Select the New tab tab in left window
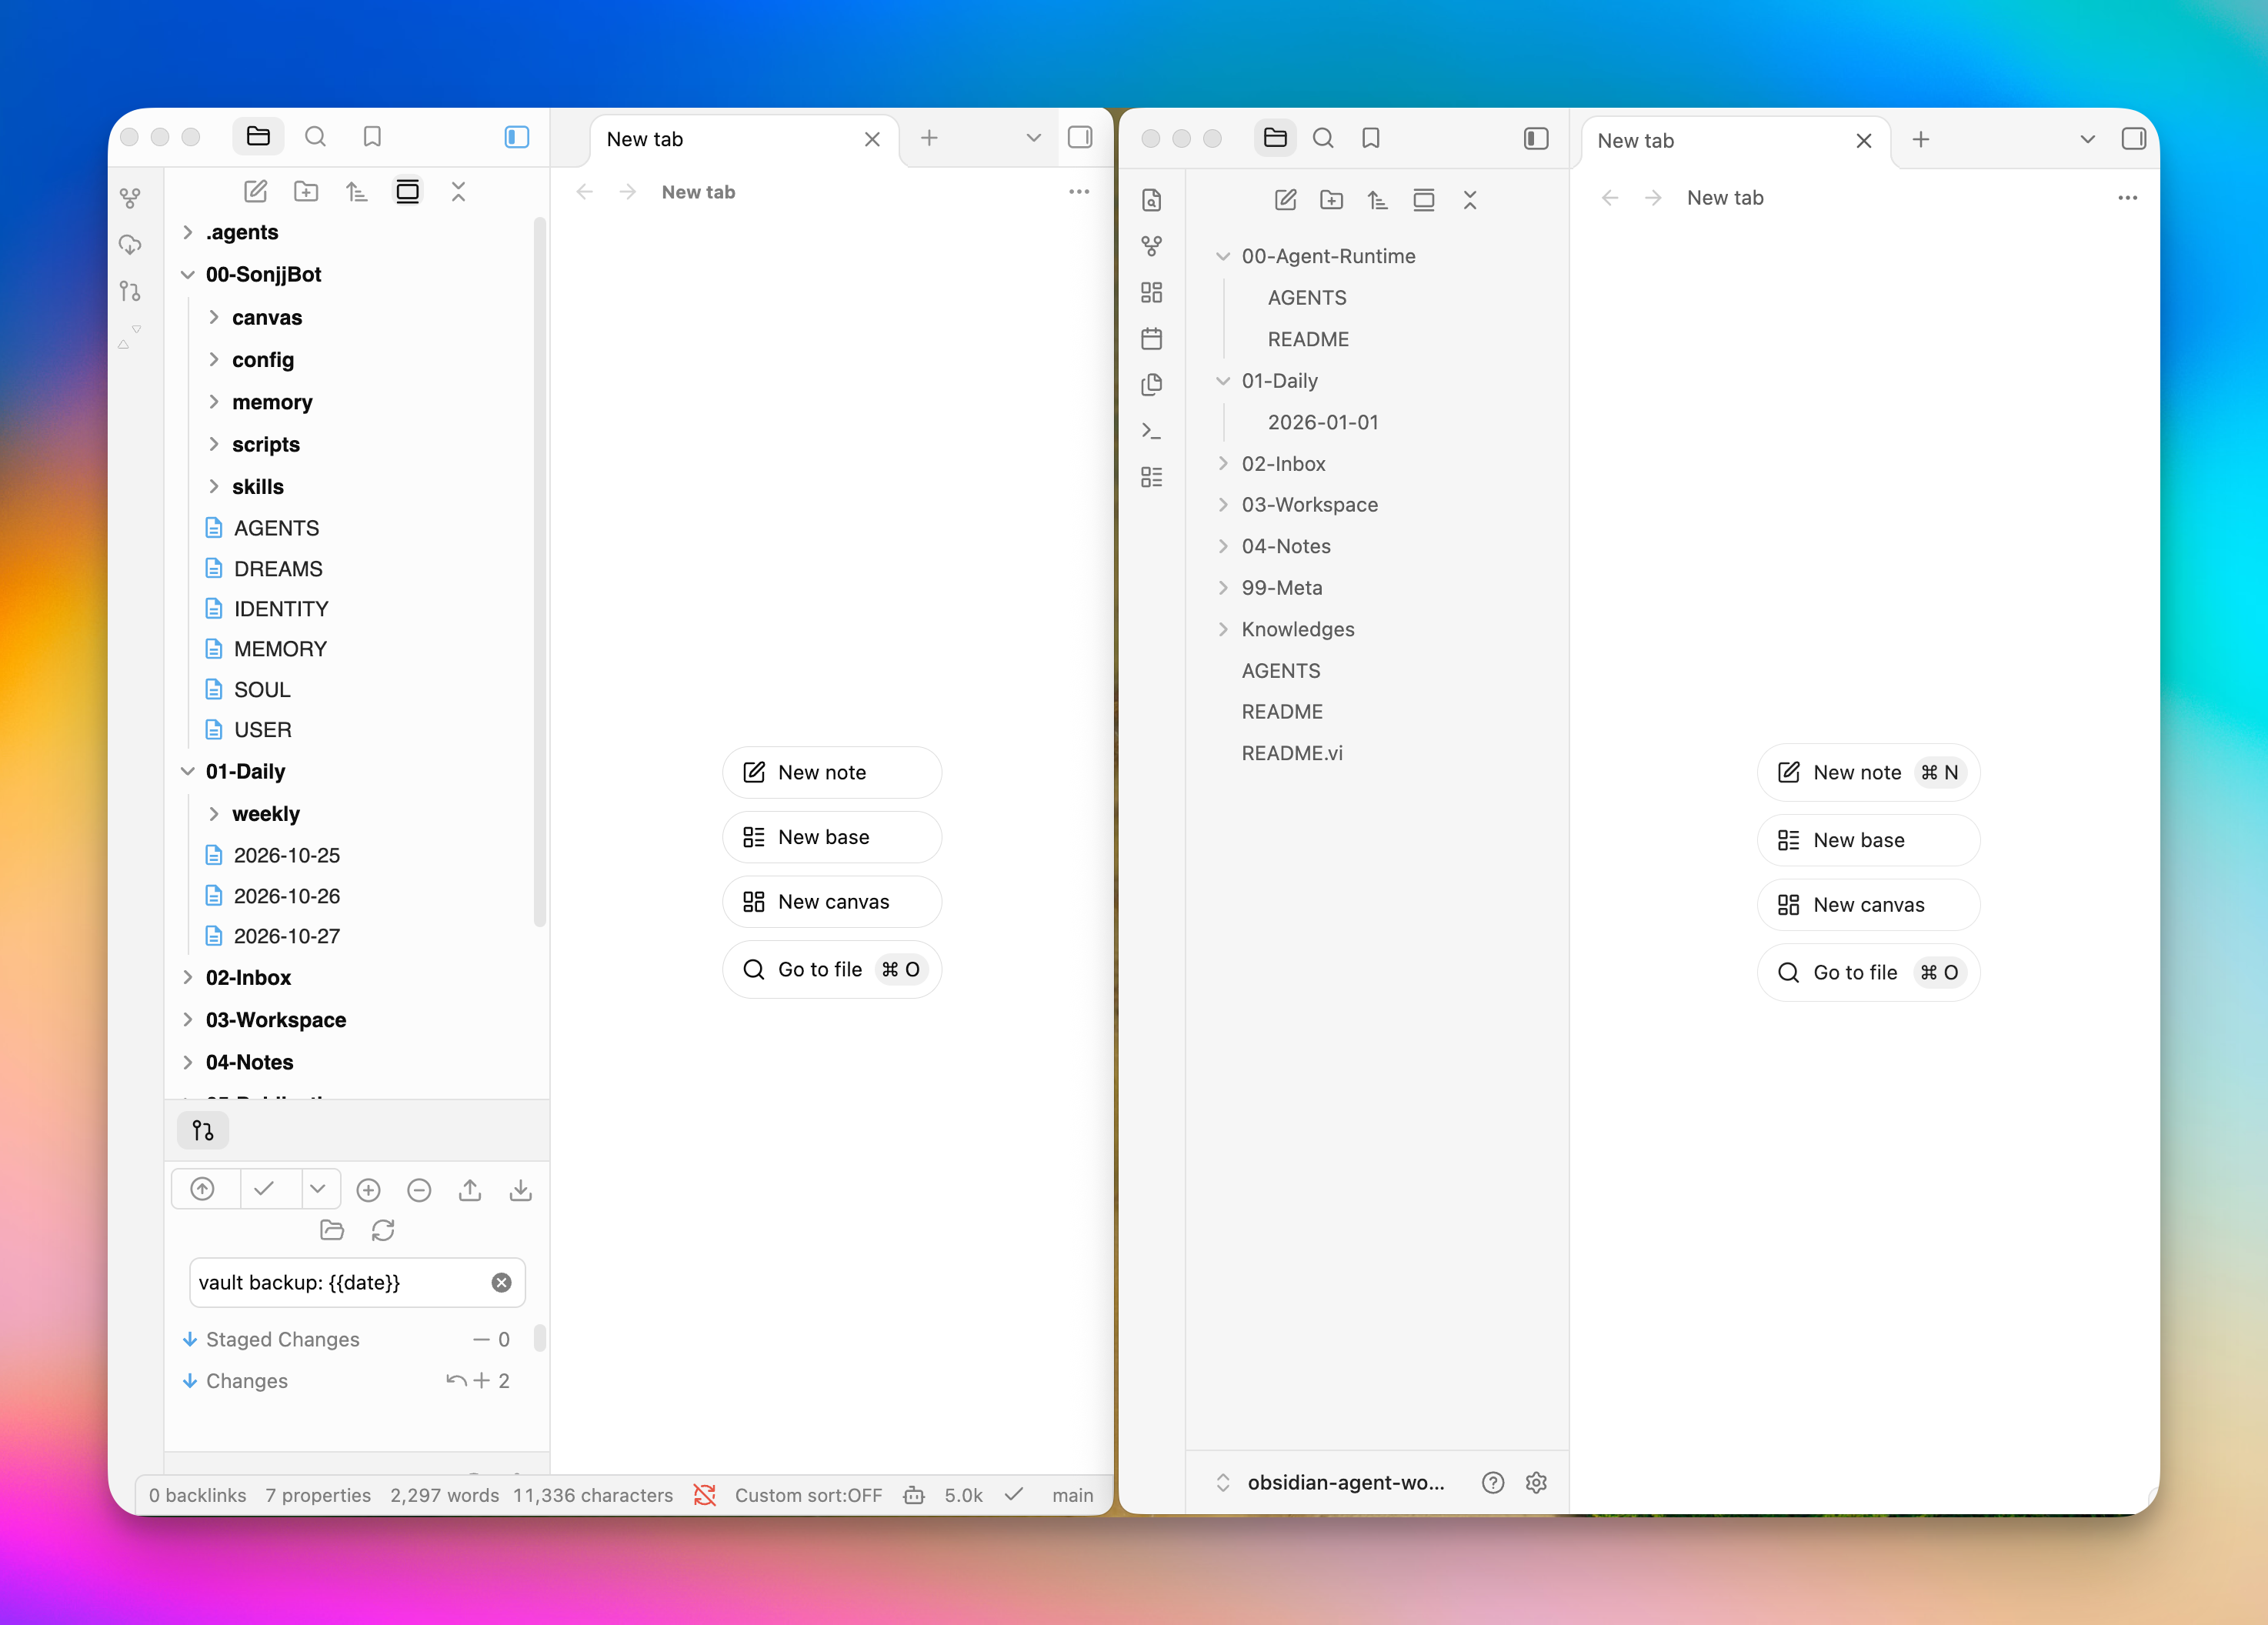2268x1625 pixels. [744, 139]
